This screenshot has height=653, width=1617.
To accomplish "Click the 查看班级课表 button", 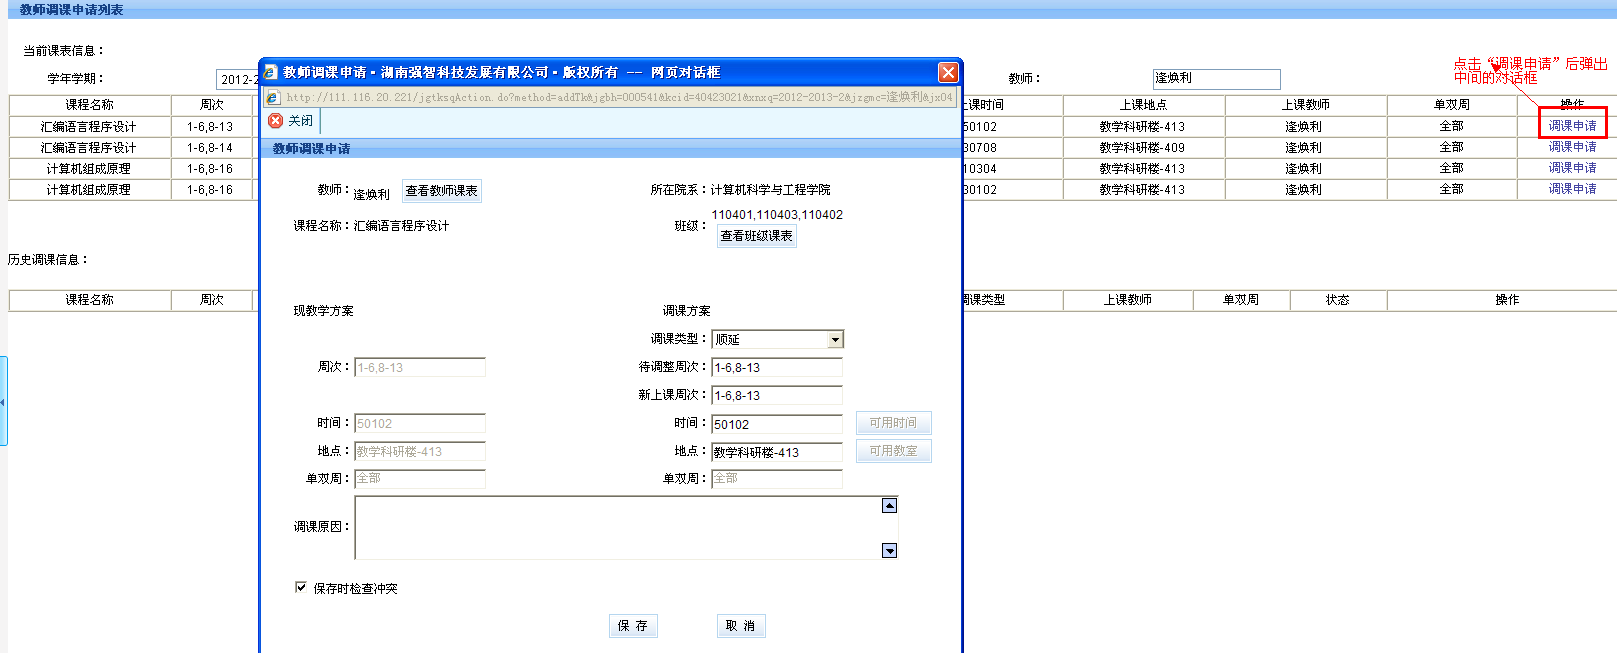I will 756,236.
